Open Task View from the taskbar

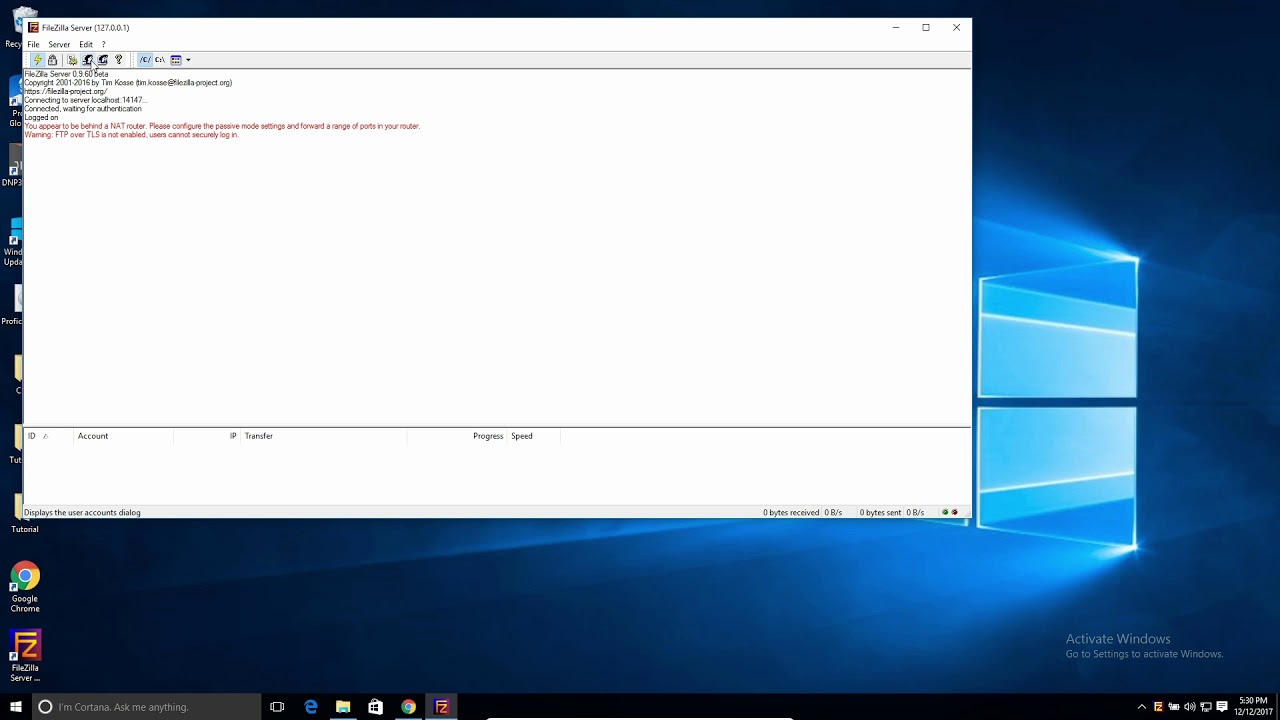pyautogui.click(x=277, y=707)
